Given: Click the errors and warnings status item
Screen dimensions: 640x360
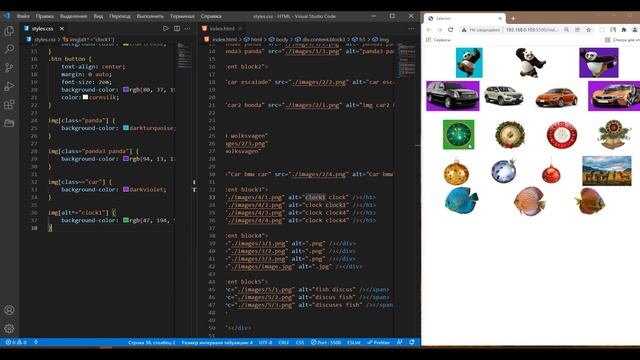Looking at the screenshot, I should coord(16,342).
